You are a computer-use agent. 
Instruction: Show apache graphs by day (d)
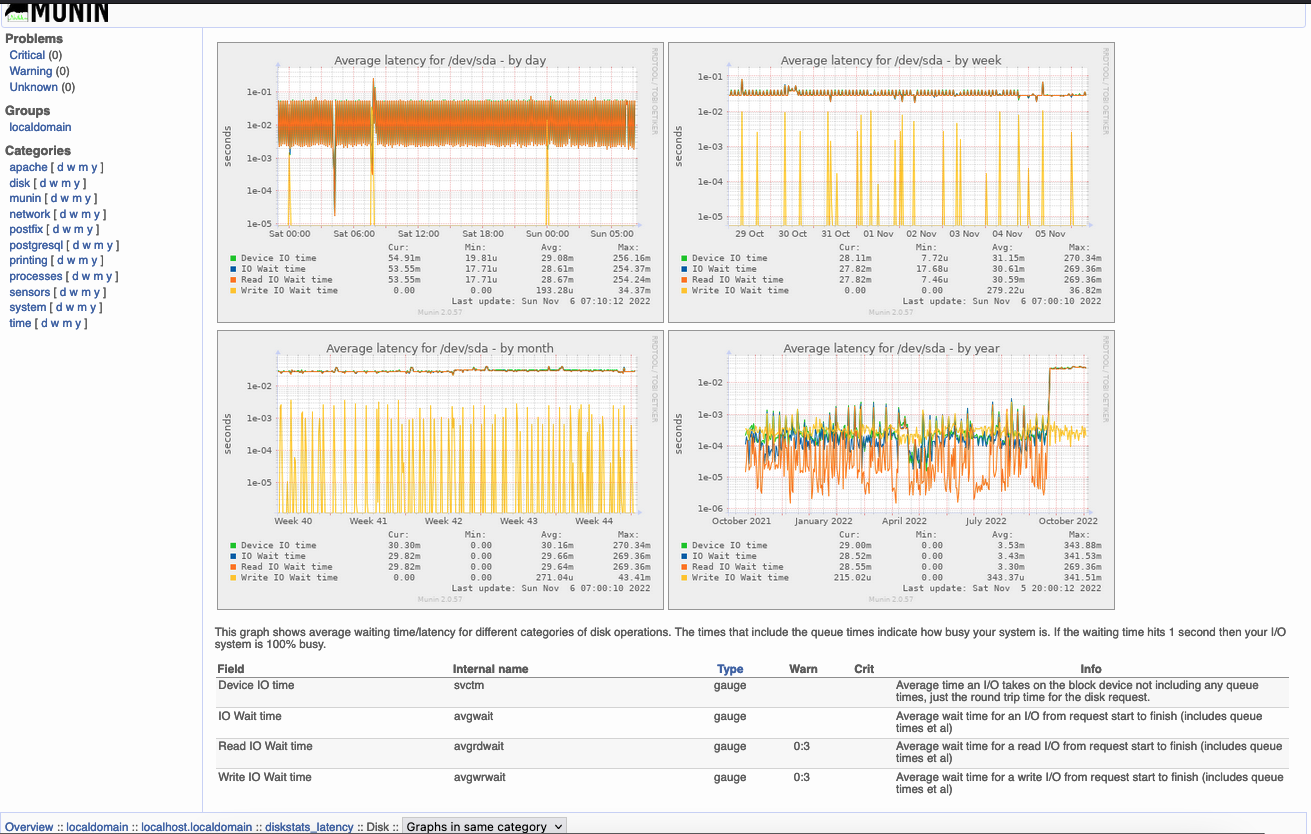(x=60, y=168)
